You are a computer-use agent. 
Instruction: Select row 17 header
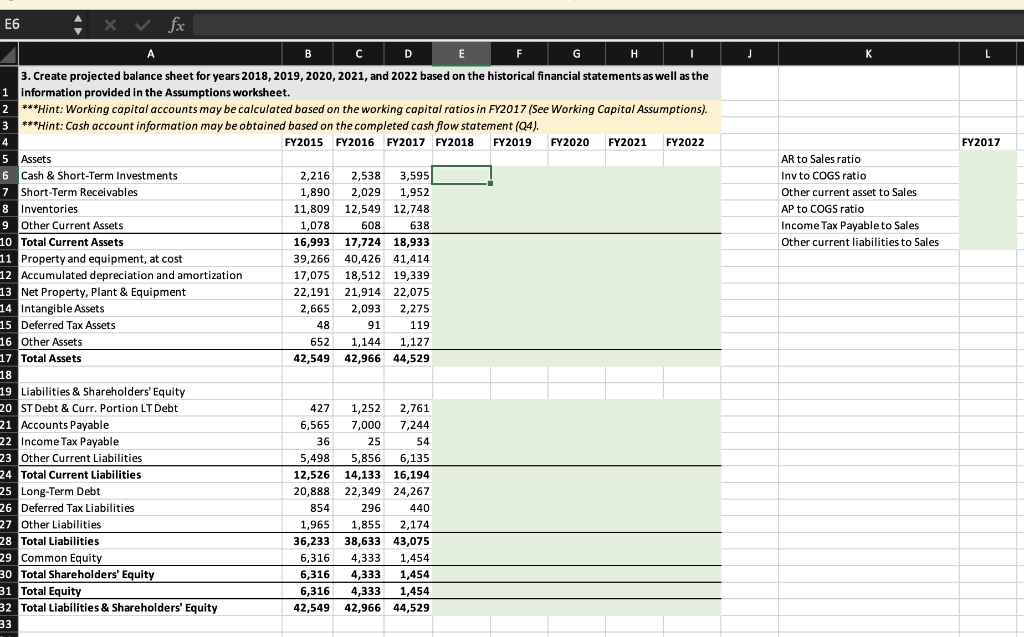(x=7, y=359)
